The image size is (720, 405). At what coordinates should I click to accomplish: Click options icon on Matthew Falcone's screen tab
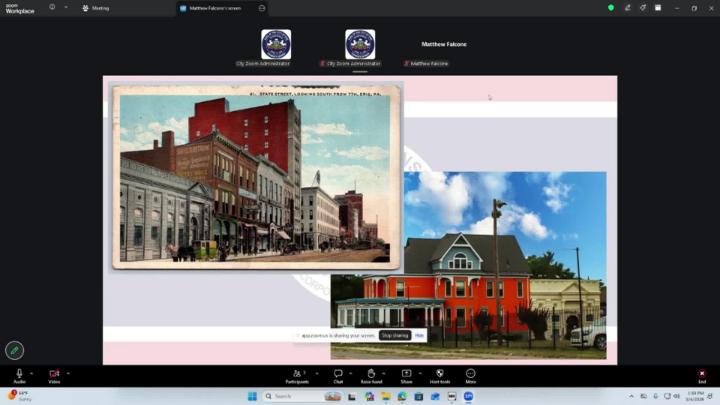point(262,8)
